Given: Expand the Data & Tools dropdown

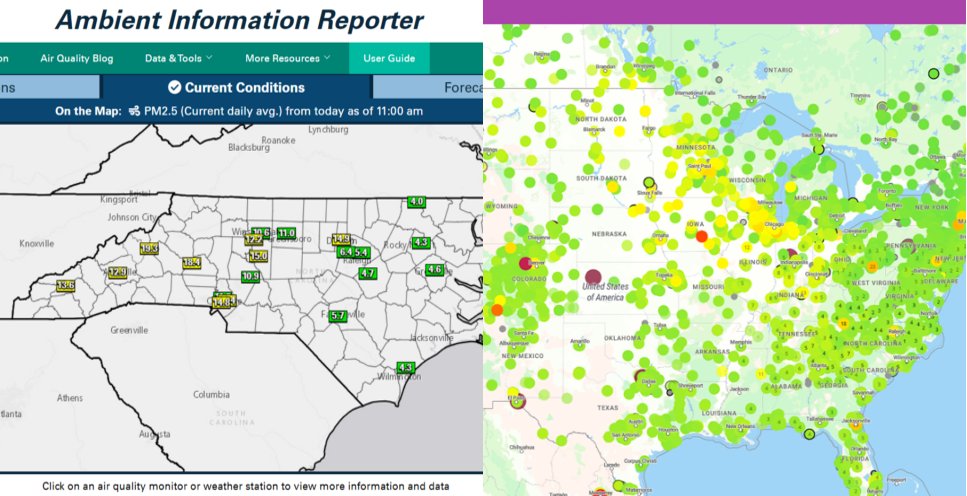Looking at the screenshot, I should 179,59.
